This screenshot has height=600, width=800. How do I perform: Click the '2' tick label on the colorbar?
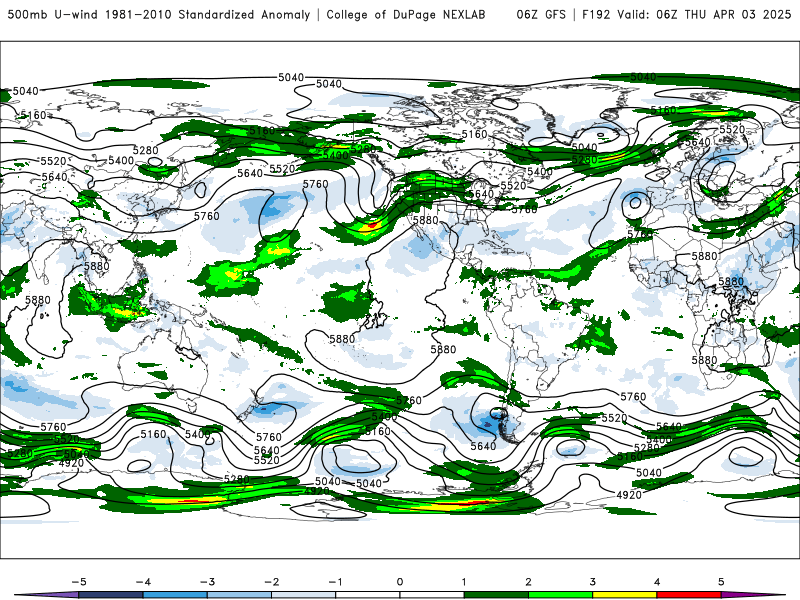528,582
